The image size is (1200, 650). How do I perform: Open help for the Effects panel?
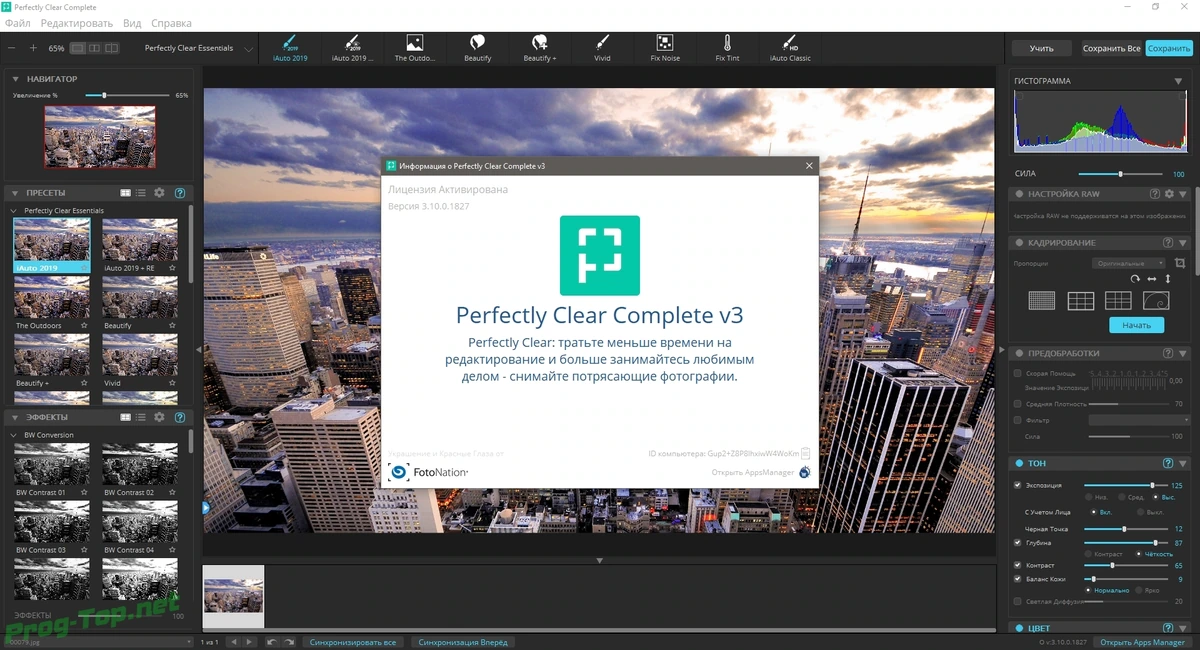point(180,417)
